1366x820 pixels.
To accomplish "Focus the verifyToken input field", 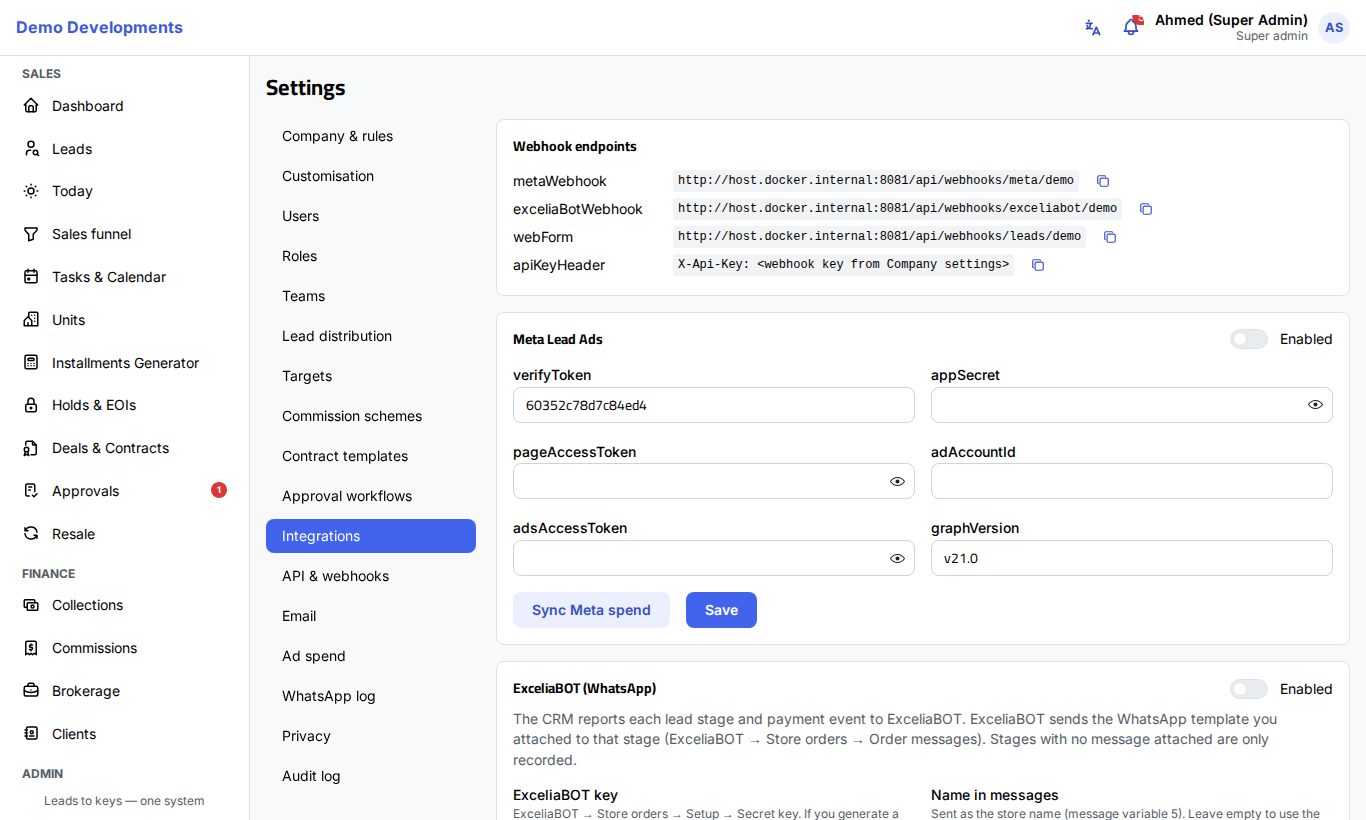I will coord(714,405).
